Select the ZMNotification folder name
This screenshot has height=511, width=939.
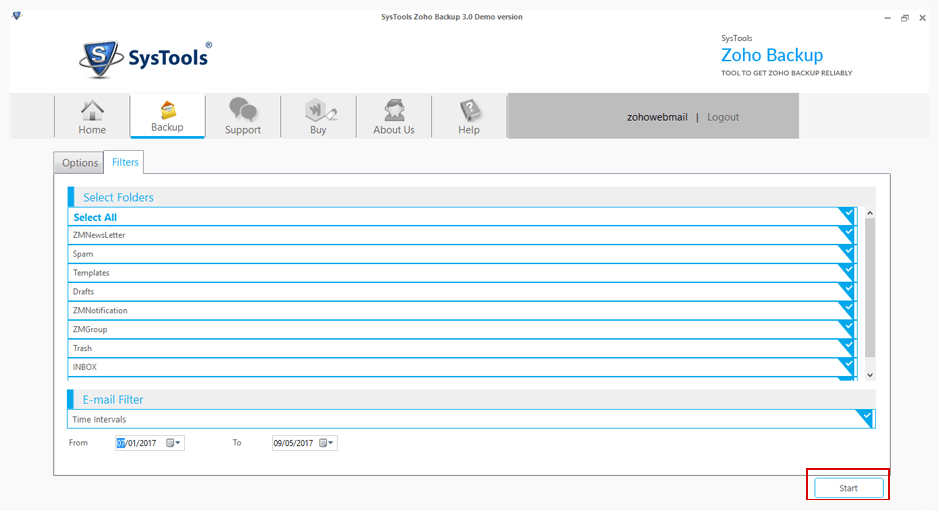click(x=100, y=310)
